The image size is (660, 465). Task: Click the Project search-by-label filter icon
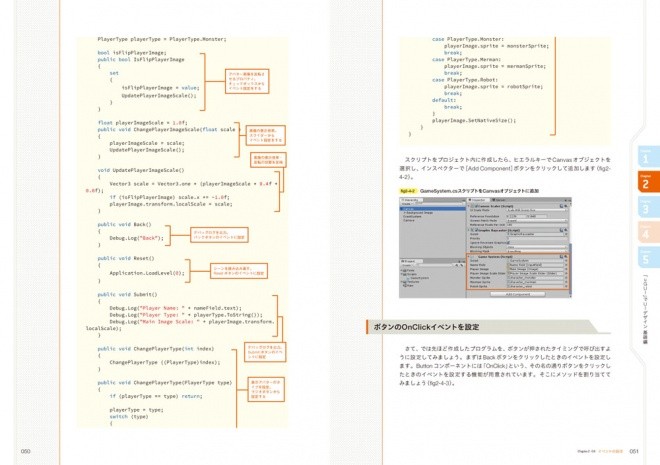point(461,266)
